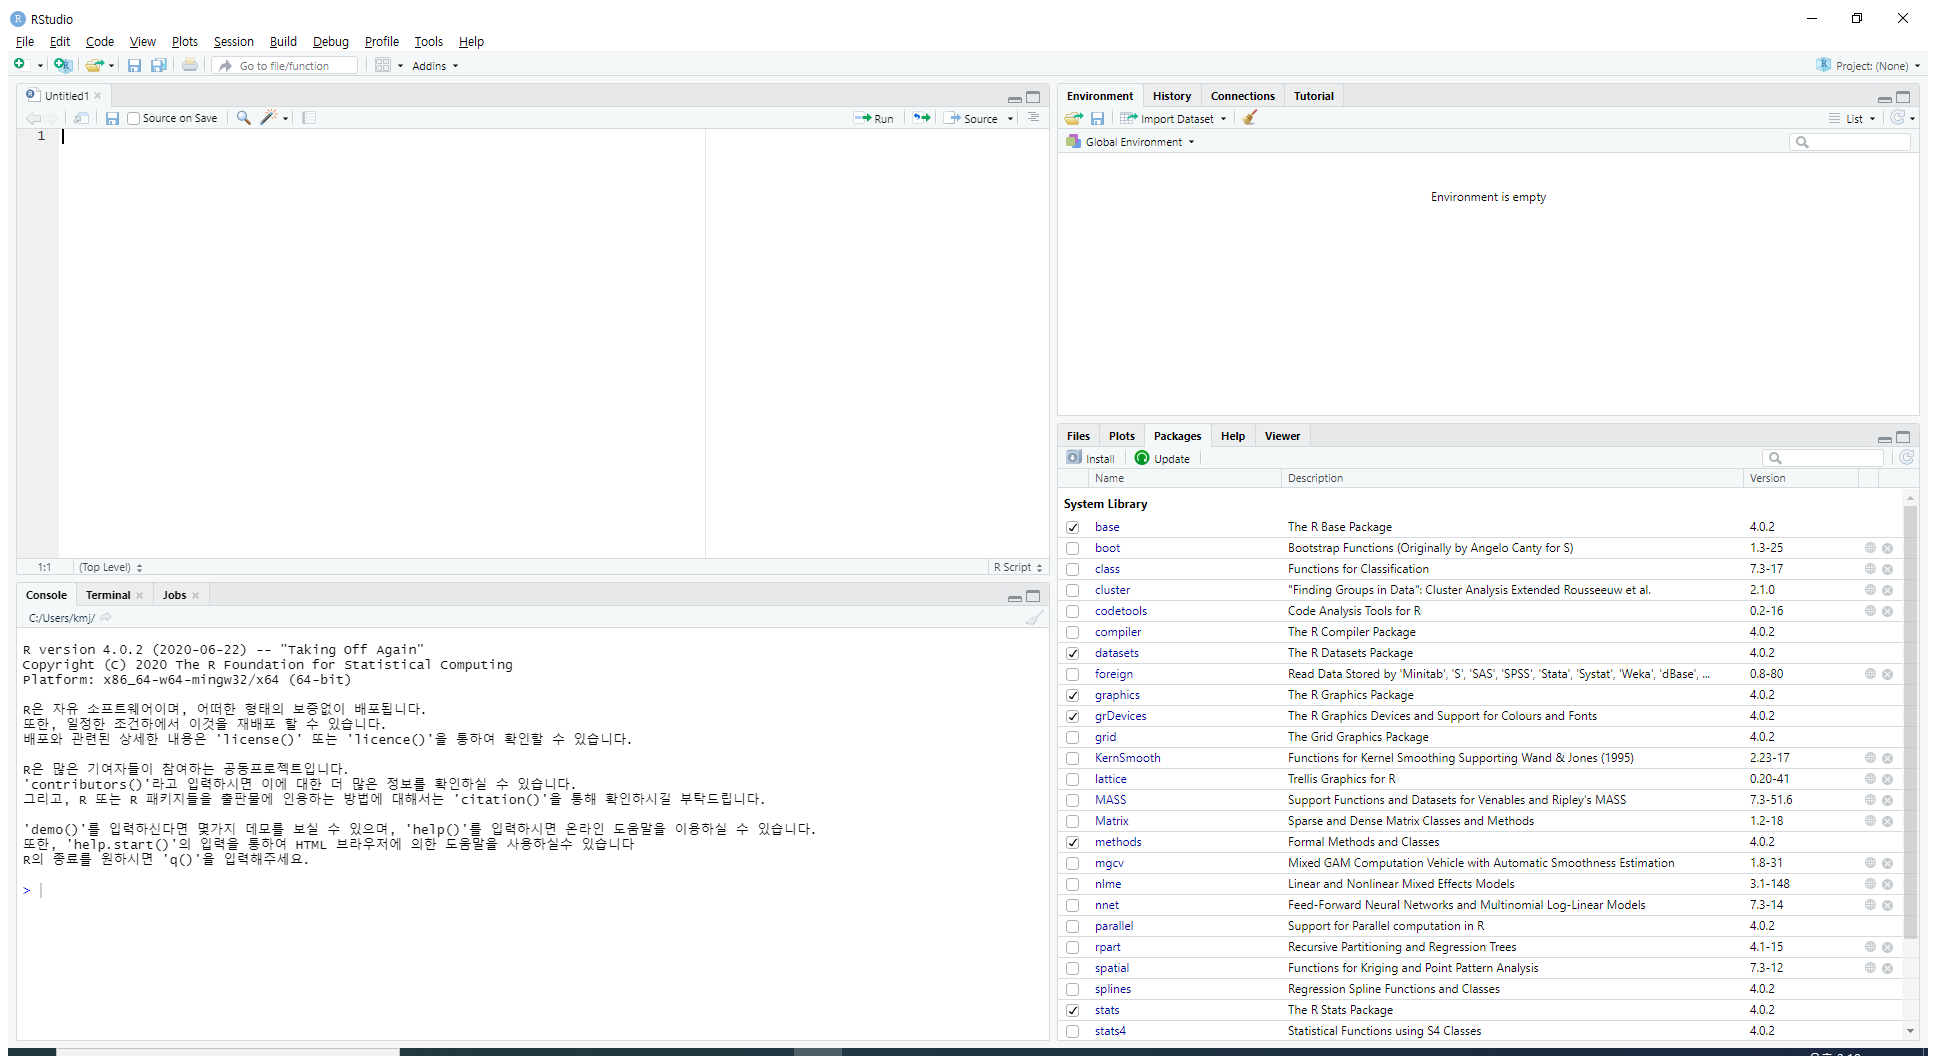Expand the New File dropdown arrow

coord(40,66)
